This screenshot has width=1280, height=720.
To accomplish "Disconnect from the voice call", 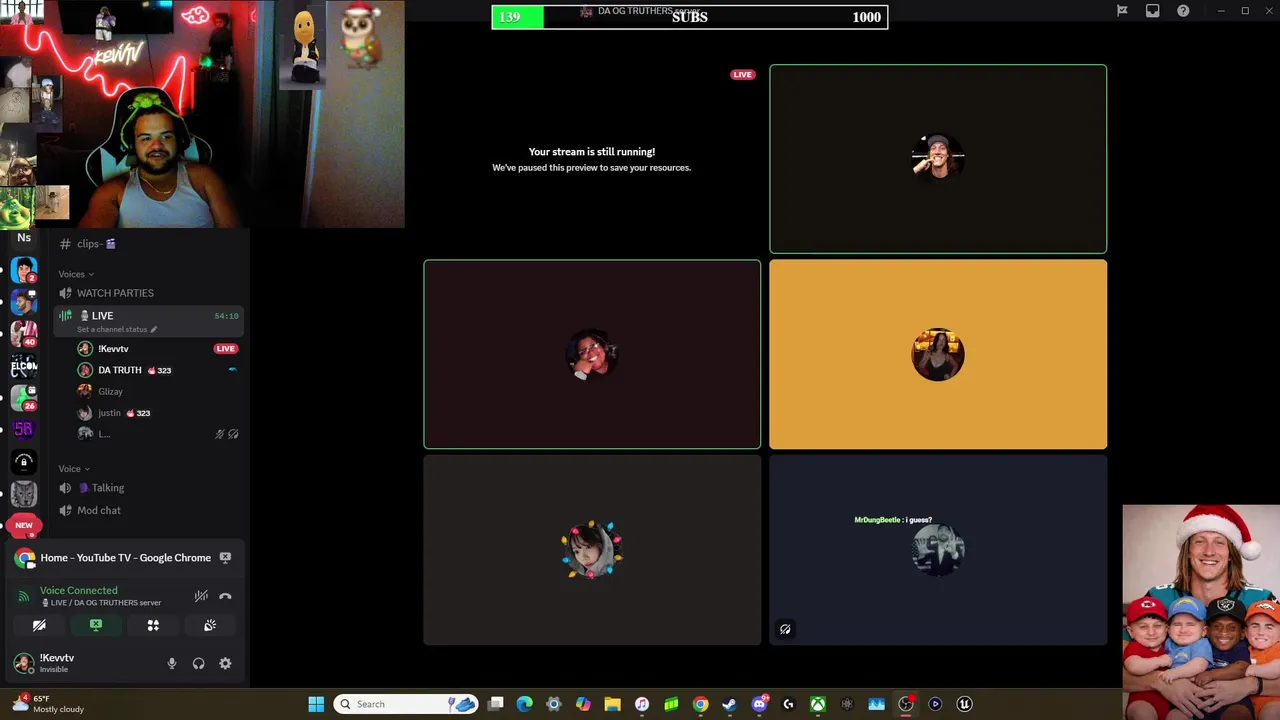I will coord(225,596).
